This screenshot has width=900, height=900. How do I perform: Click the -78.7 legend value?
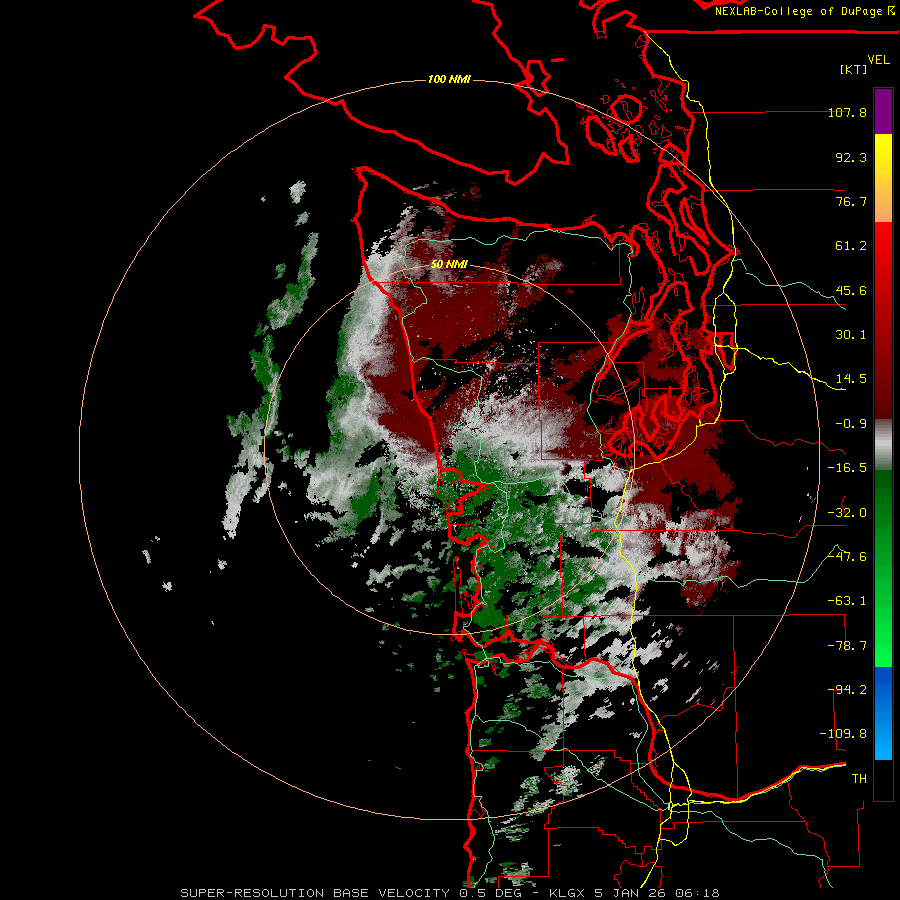tap(847, 646)
